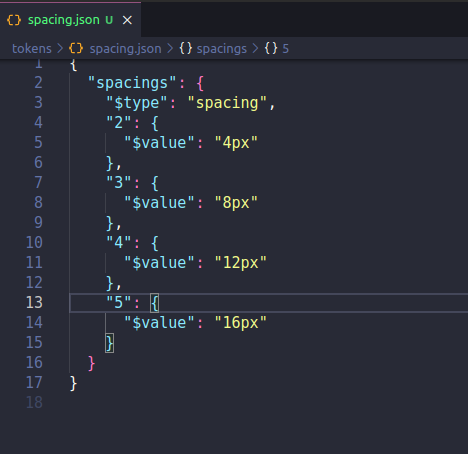Click the pink opening brace on line 2
This screenshot has height=454, width=468.
200,83
